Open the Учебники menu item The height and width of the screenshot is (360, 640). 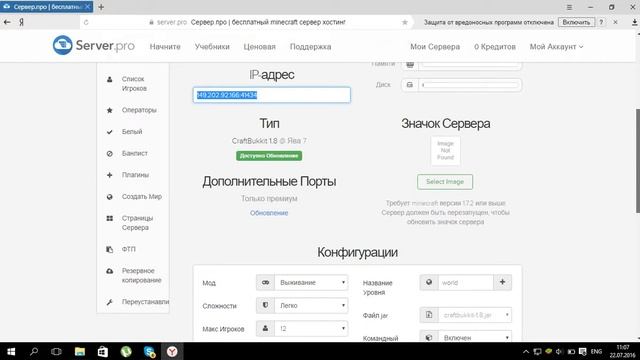click(x=212, y=47)
